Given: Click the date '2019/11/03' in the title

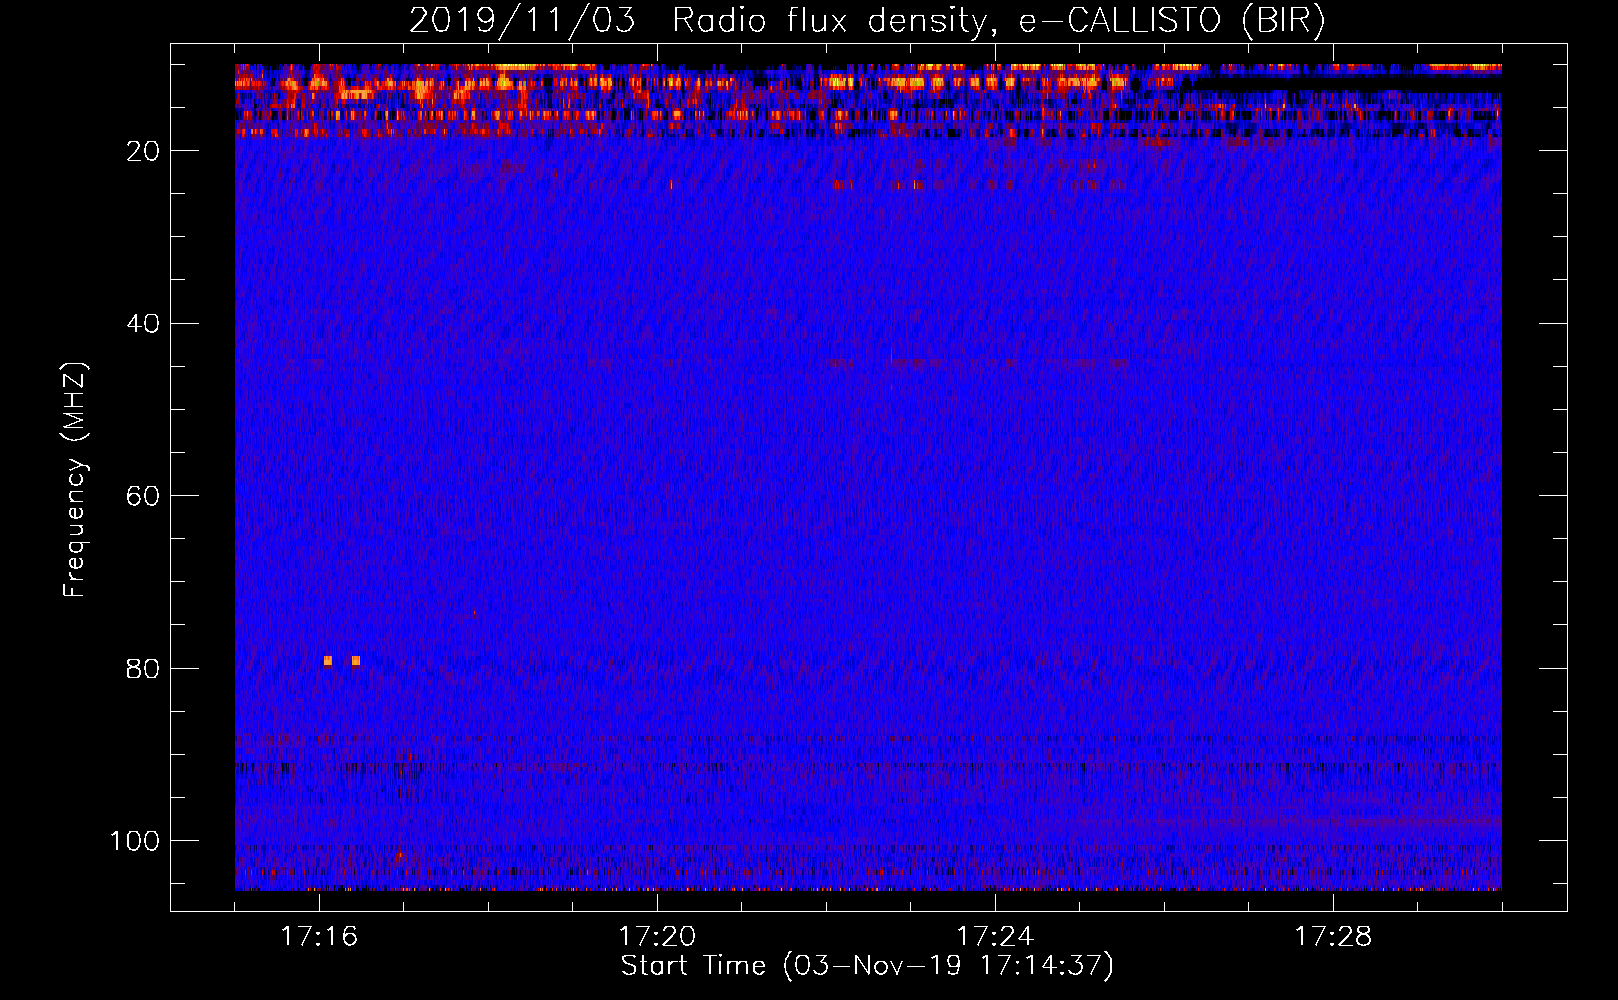Looking at the screenshot, I should coord(522,21).
